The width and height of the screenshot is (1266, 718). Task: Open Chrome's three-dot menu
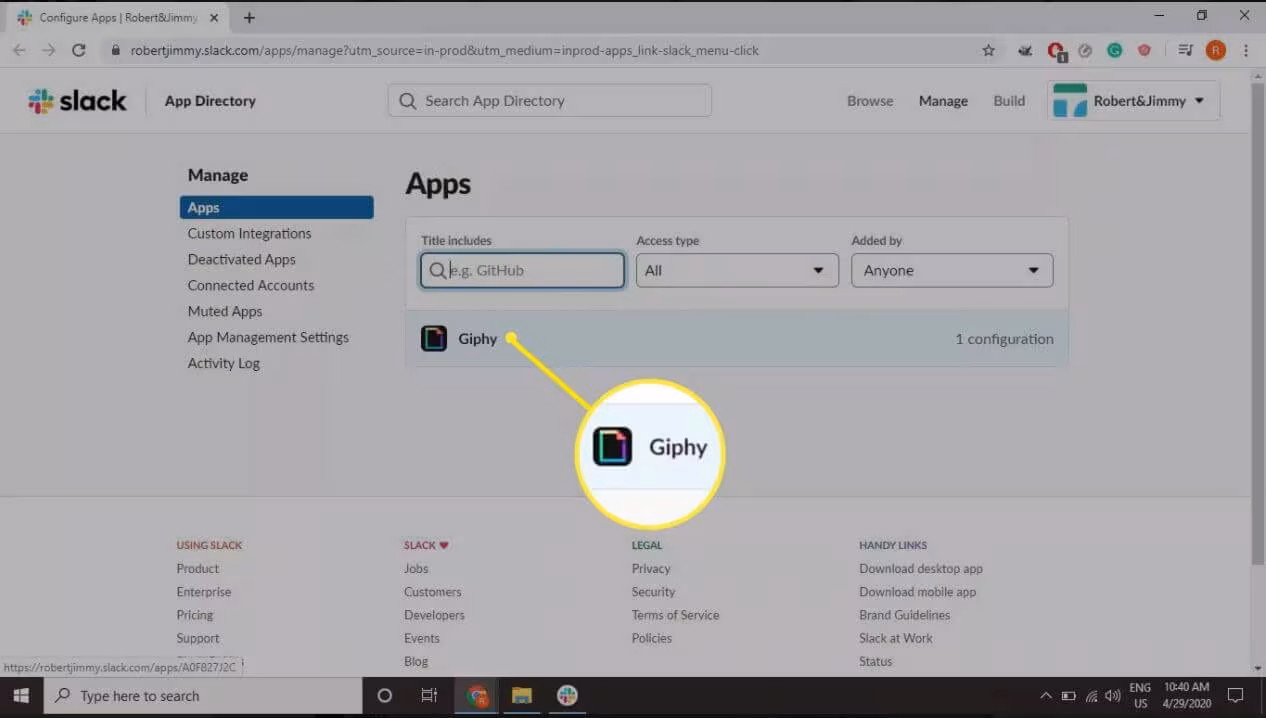[x=1246, y=50]
